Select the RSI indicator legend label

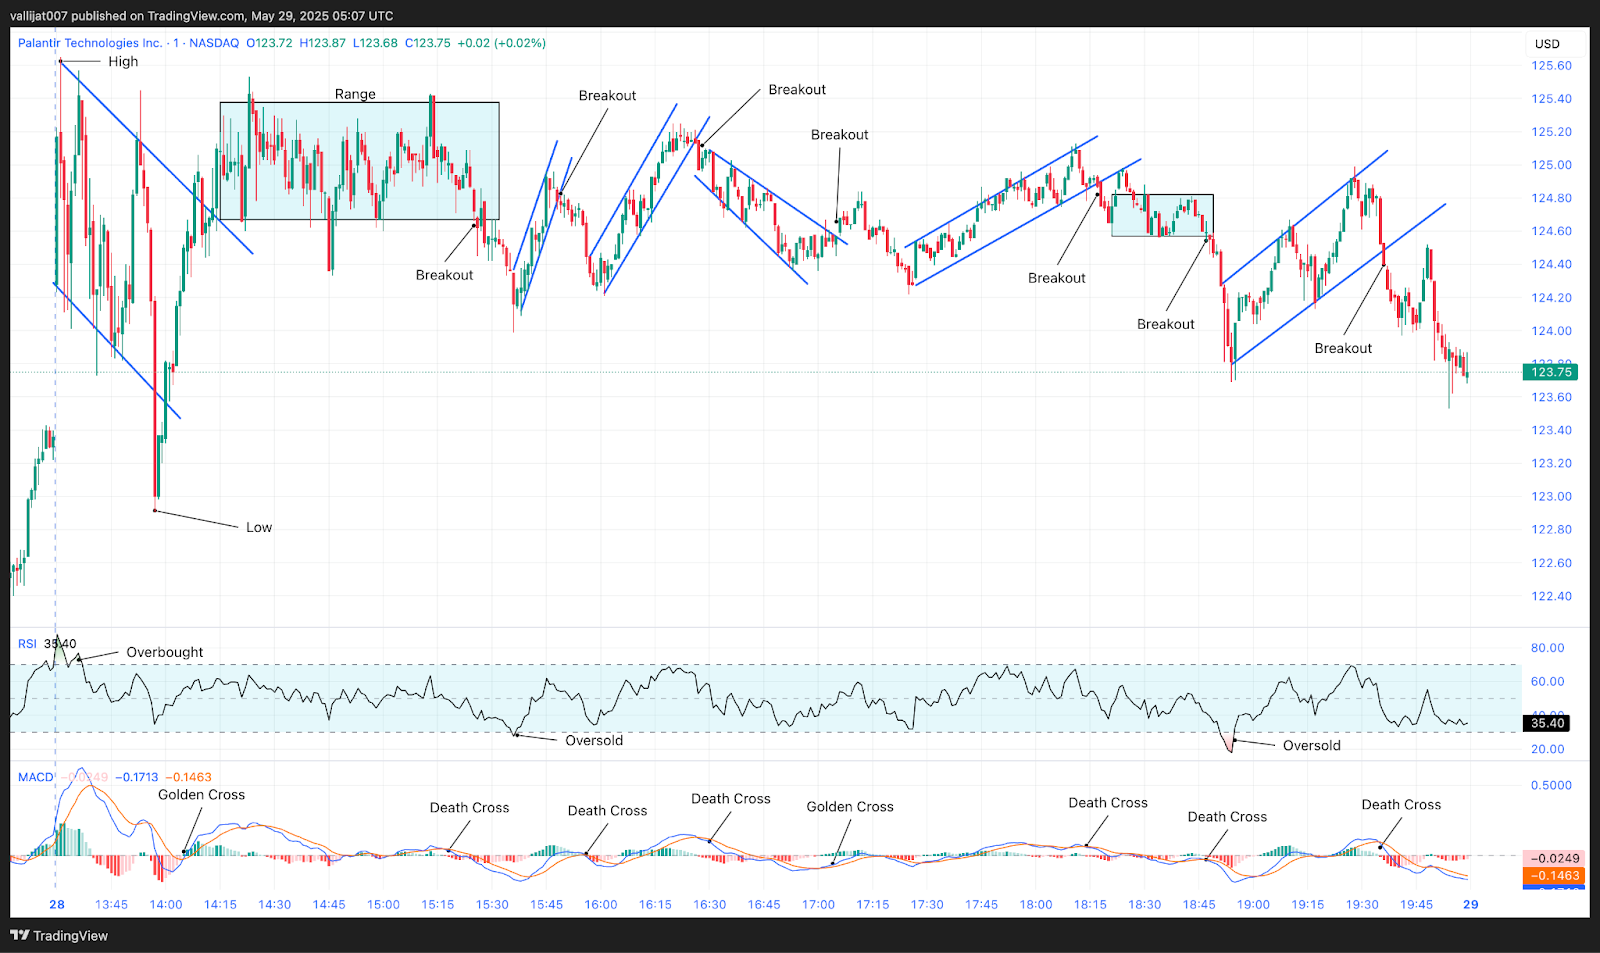coord(27,644)
